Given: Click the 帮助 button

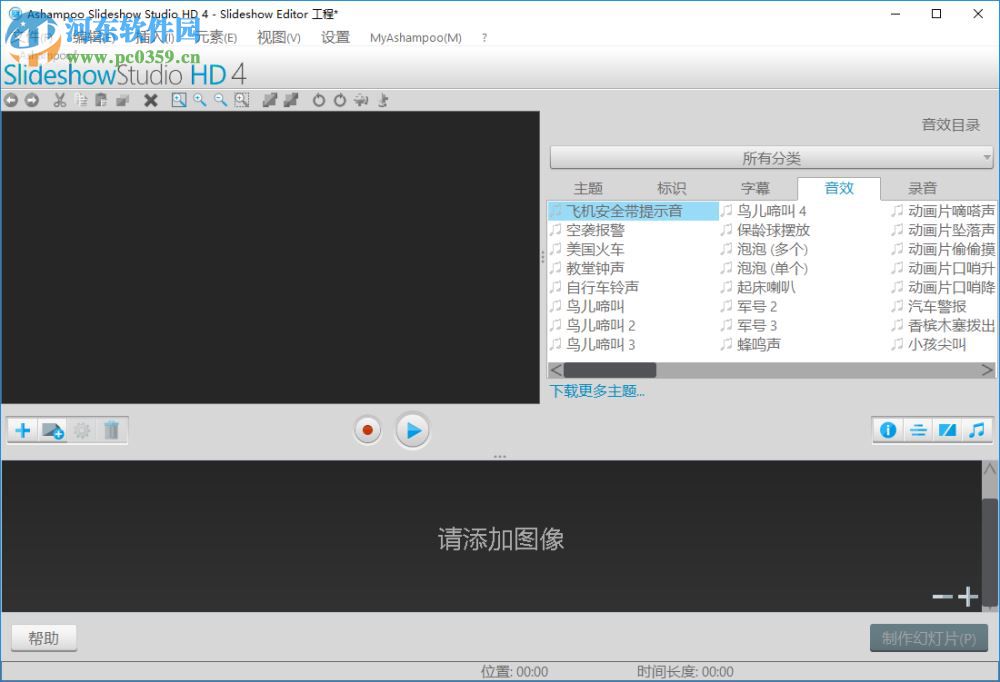Looking at the screenshot, I should (x=44, y=637).
